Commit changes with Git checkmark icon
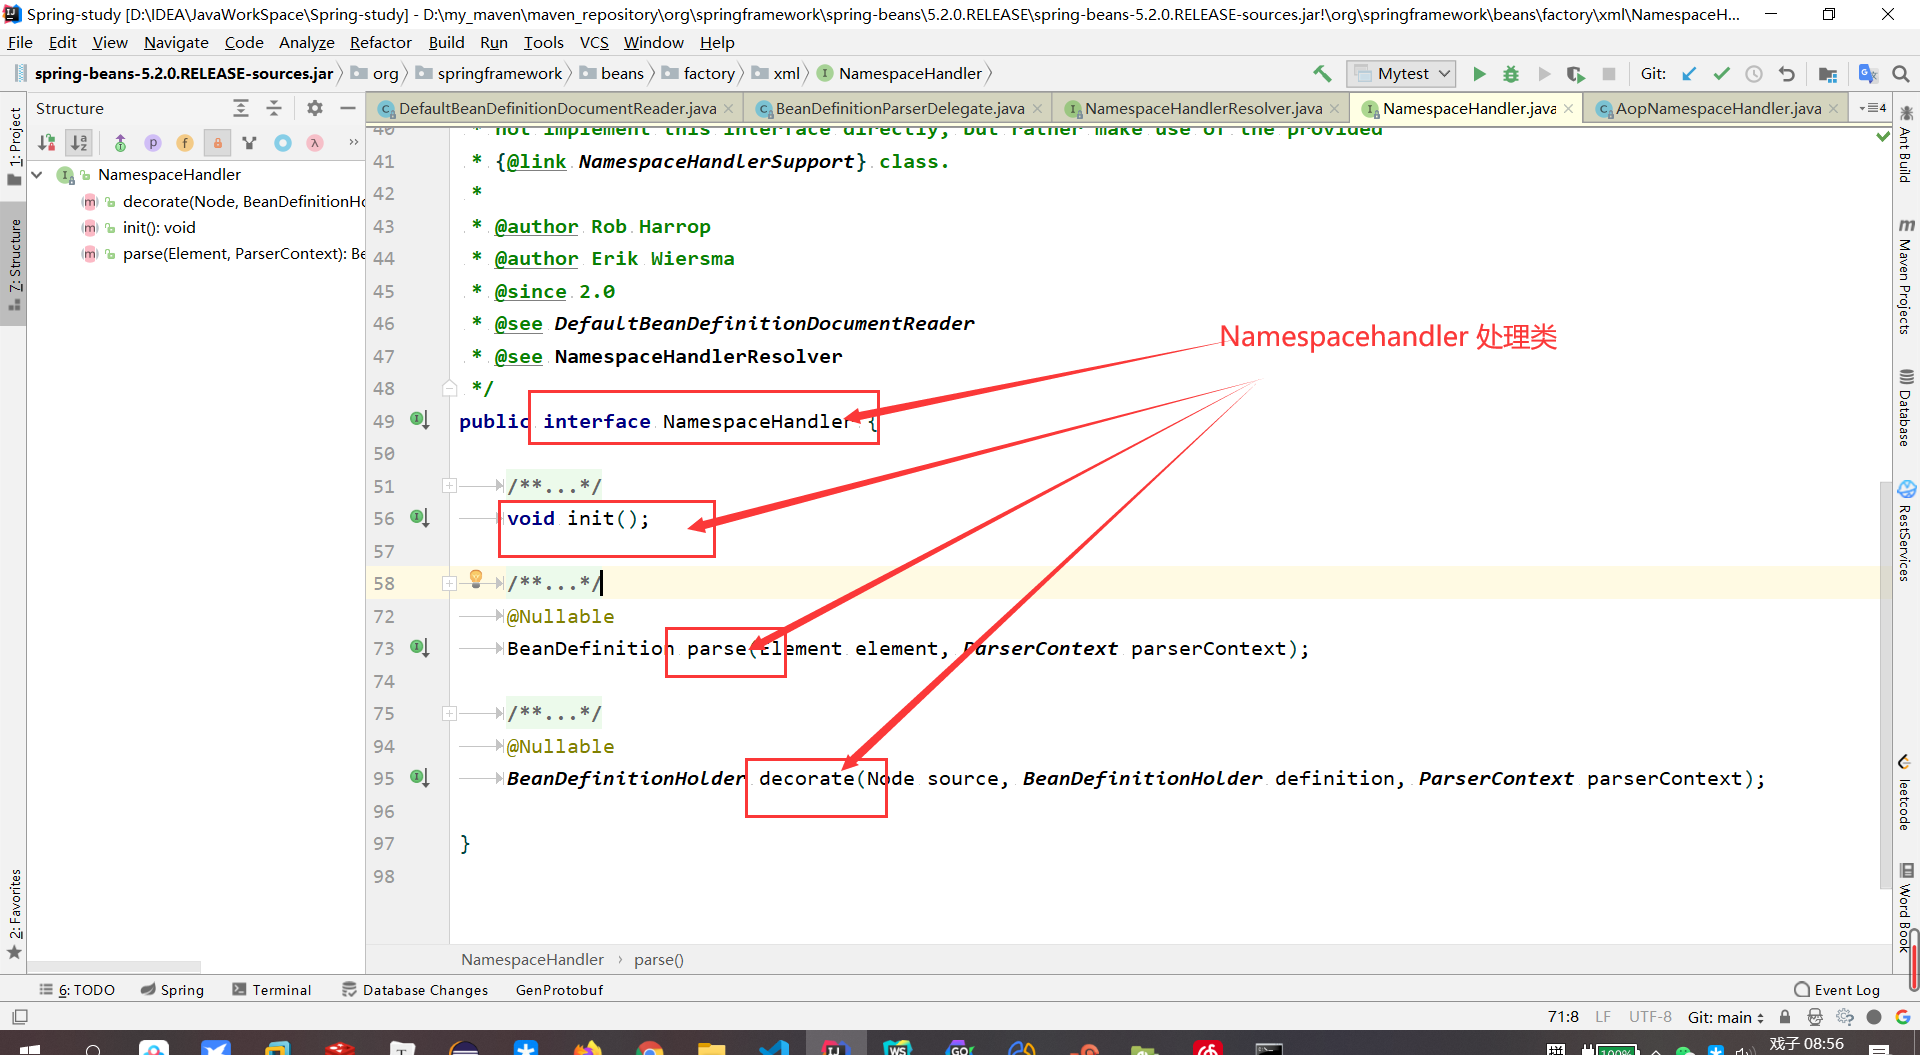This screenshot has width=1920, height=1055. click(1722, 73)
